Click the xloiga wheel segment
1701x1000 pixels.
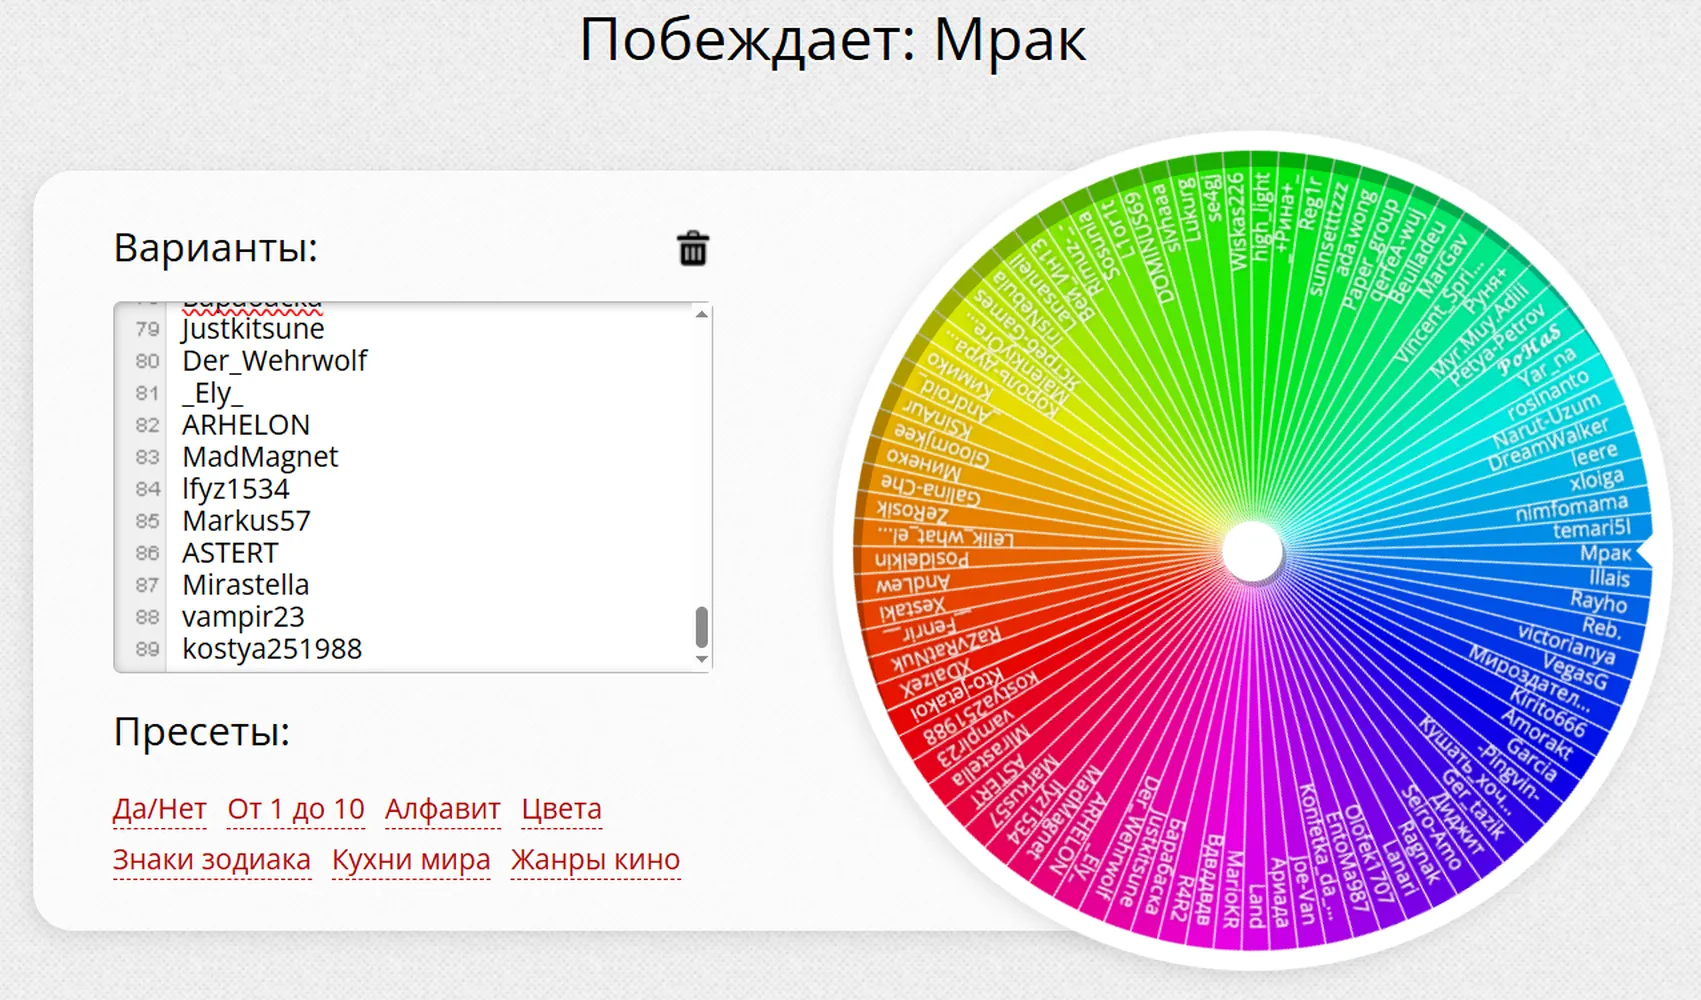[x=1596, y=480]
